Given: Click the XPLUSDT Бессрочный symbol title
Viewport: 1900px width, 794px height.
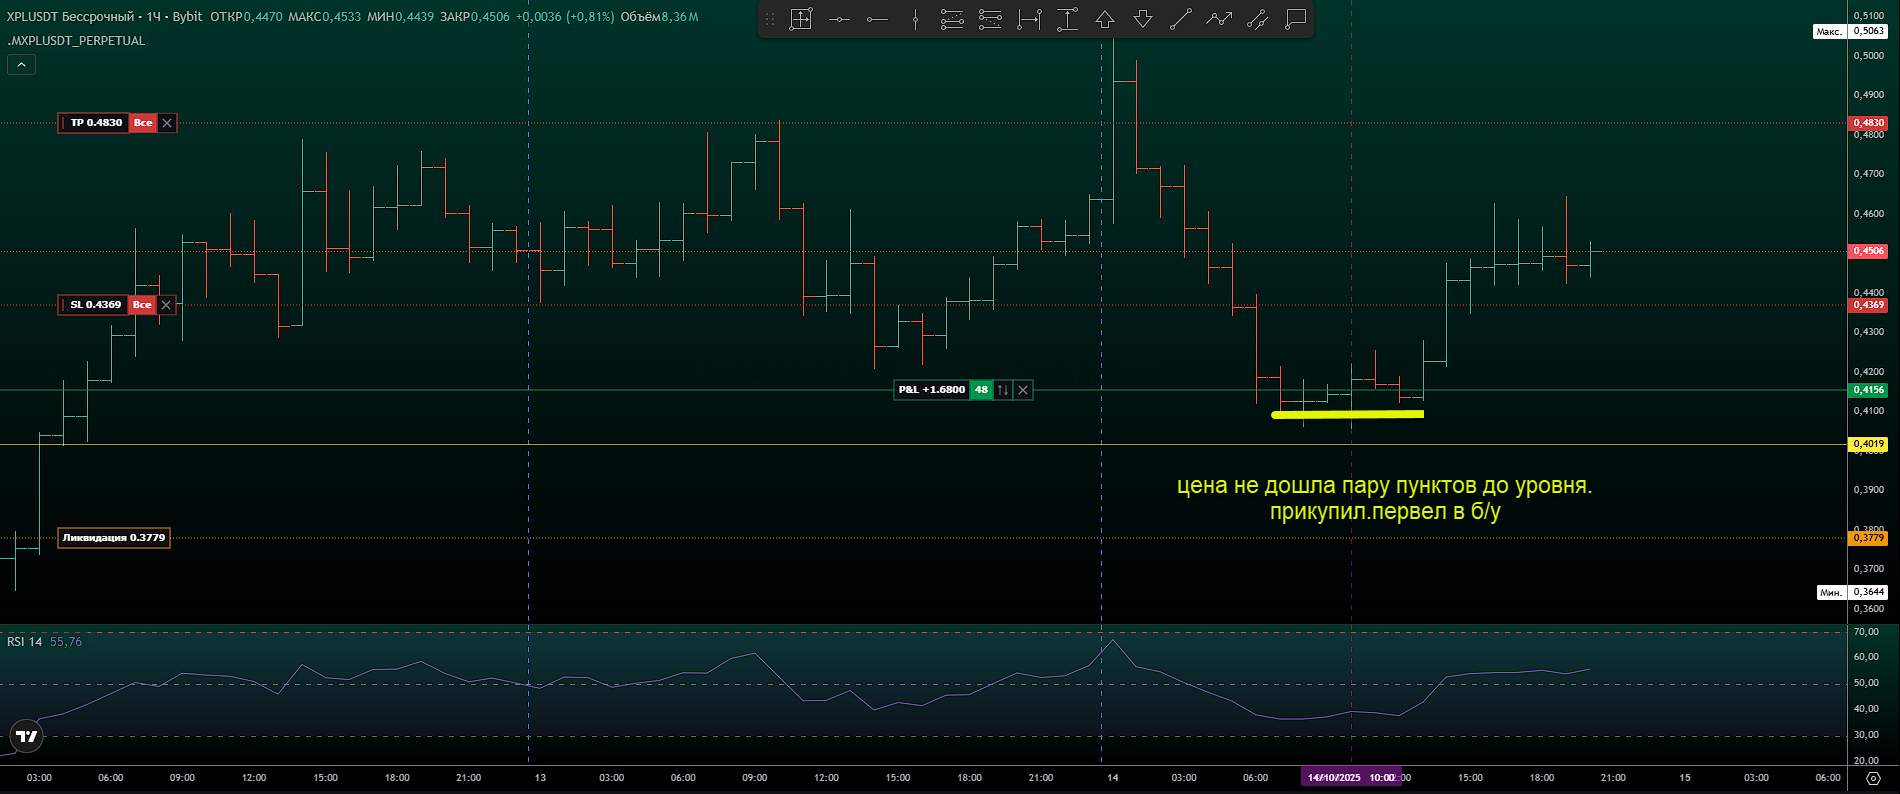Looking at the screenshot, I should tap(70, 17).
